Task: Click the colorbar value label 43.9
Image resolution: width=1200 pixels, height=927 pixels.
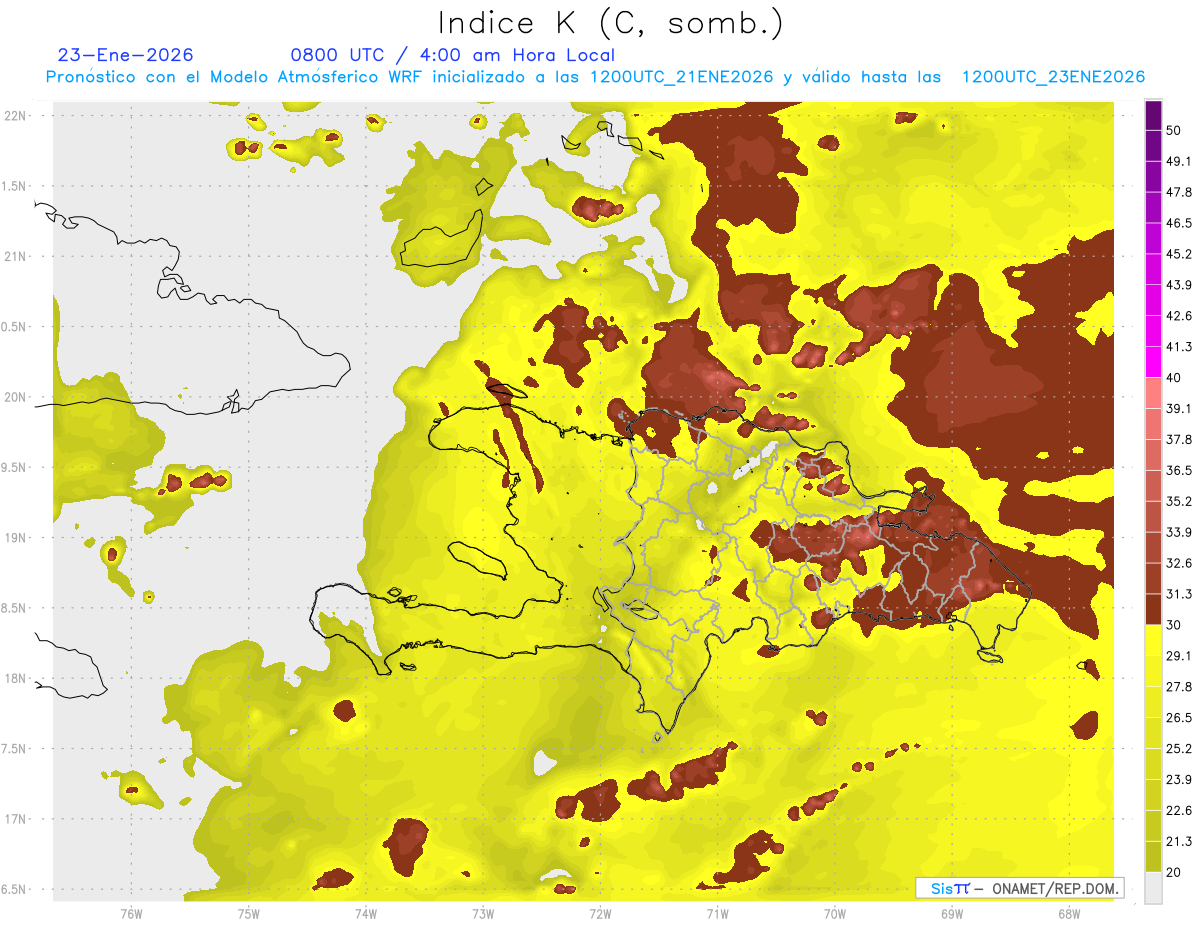Action: (x=1180, y=285)
